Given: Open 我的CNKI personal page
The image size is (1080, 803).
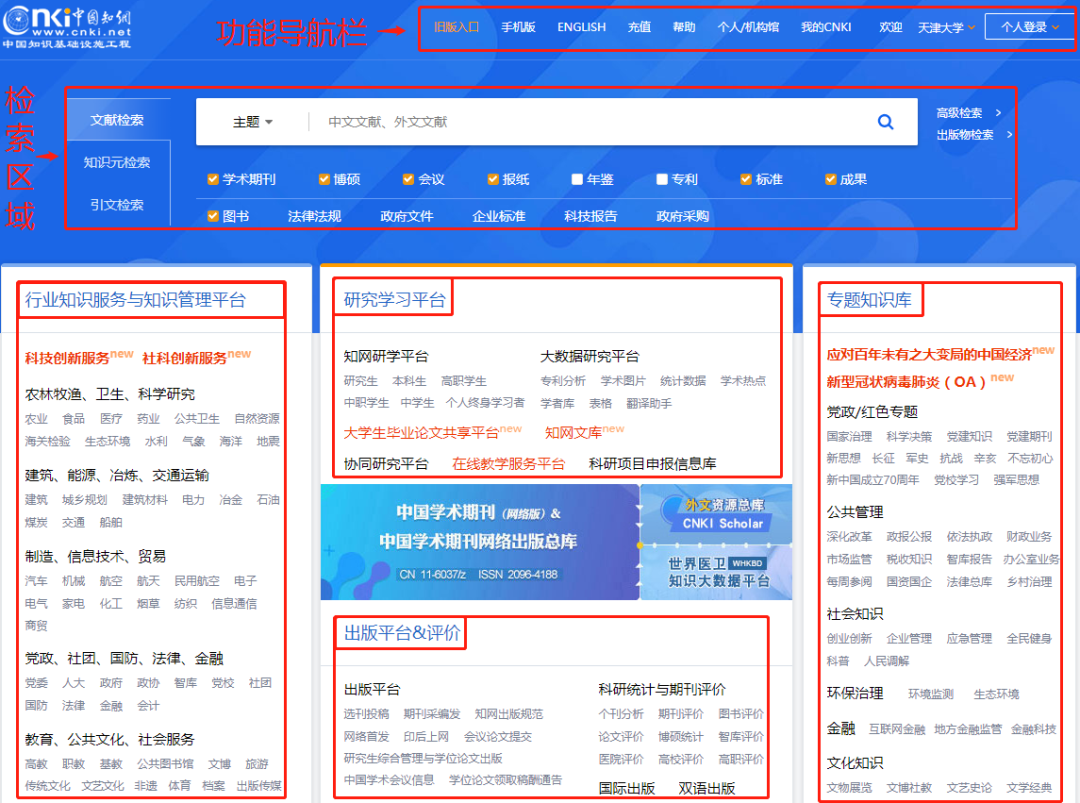Looking at the screenshot, I should pyautogui.click(x=826, y=27).
